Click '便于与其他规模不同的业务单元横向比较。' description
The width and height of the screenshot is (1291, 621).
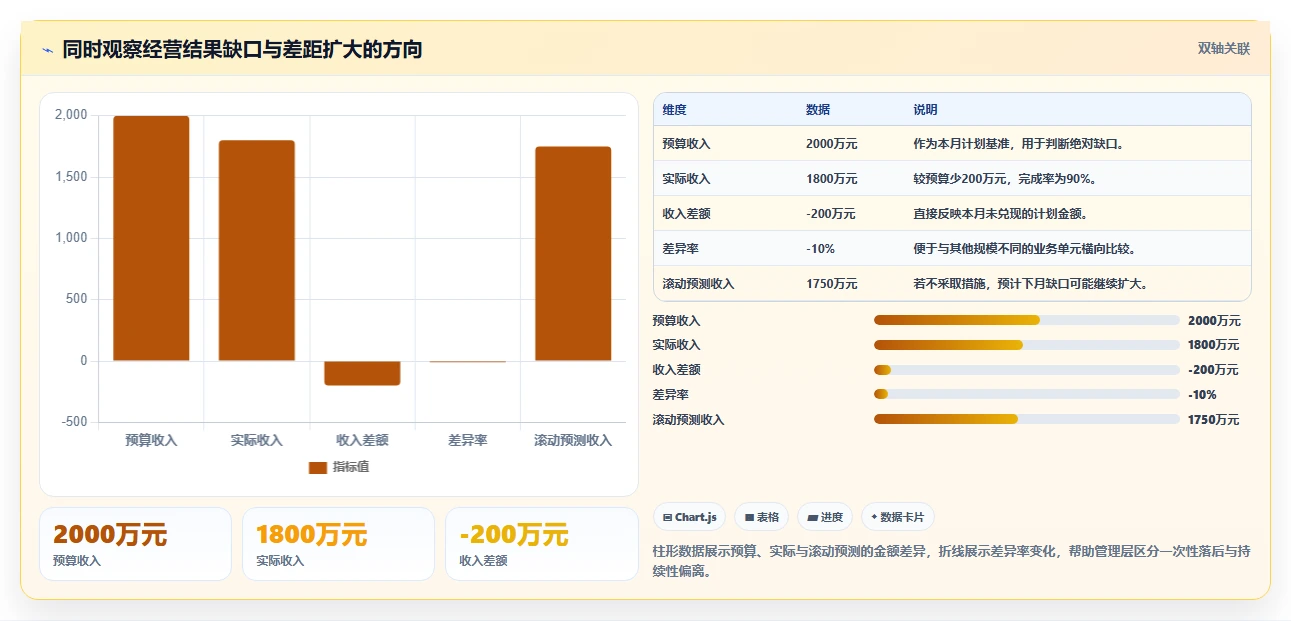tap(1026, 249)
